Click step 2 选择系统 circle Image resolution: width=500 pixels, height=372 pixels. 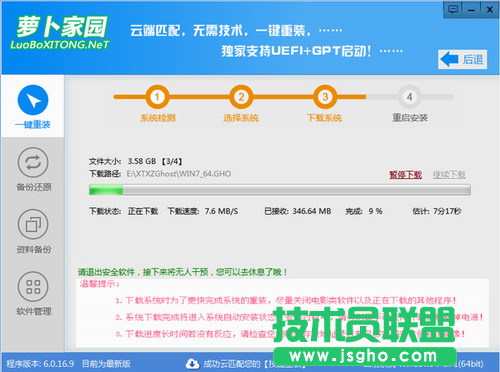[241, 97]
